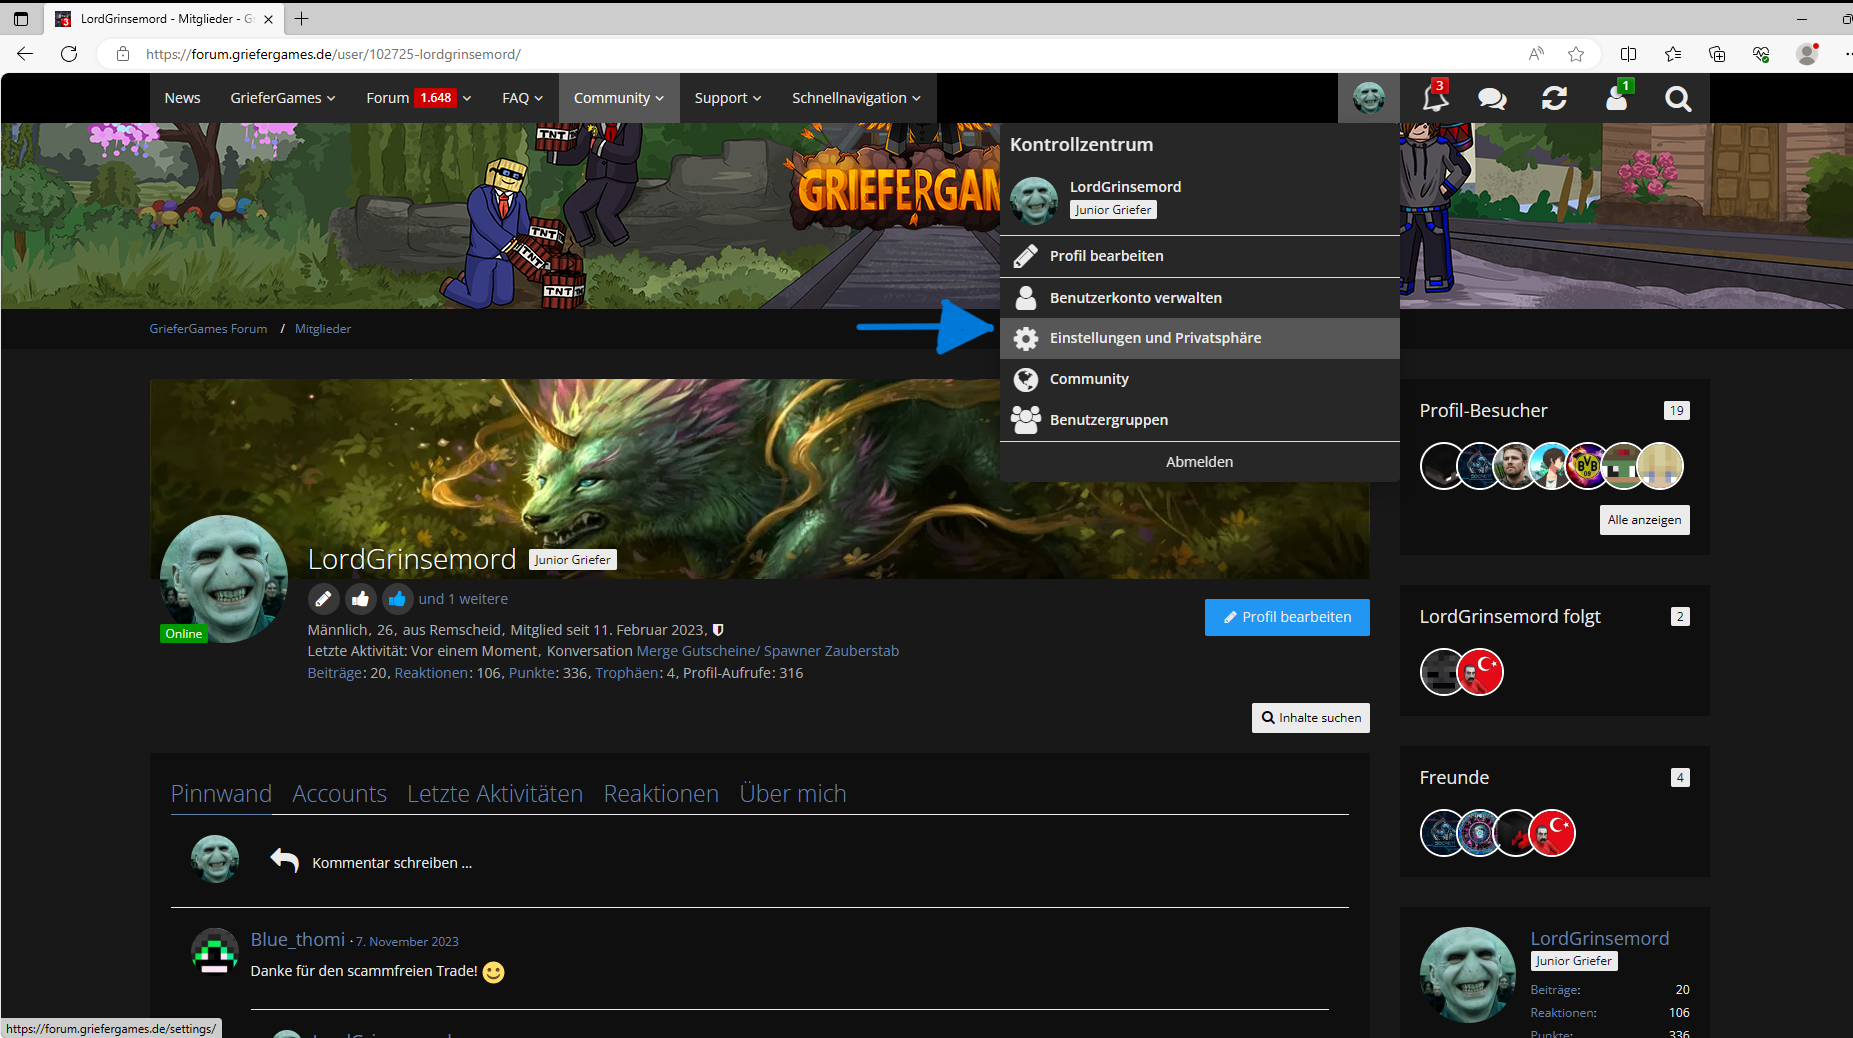
Task: Open the LordGrinsemord name in Kontrollzentrum
Action: [1125, 187]
